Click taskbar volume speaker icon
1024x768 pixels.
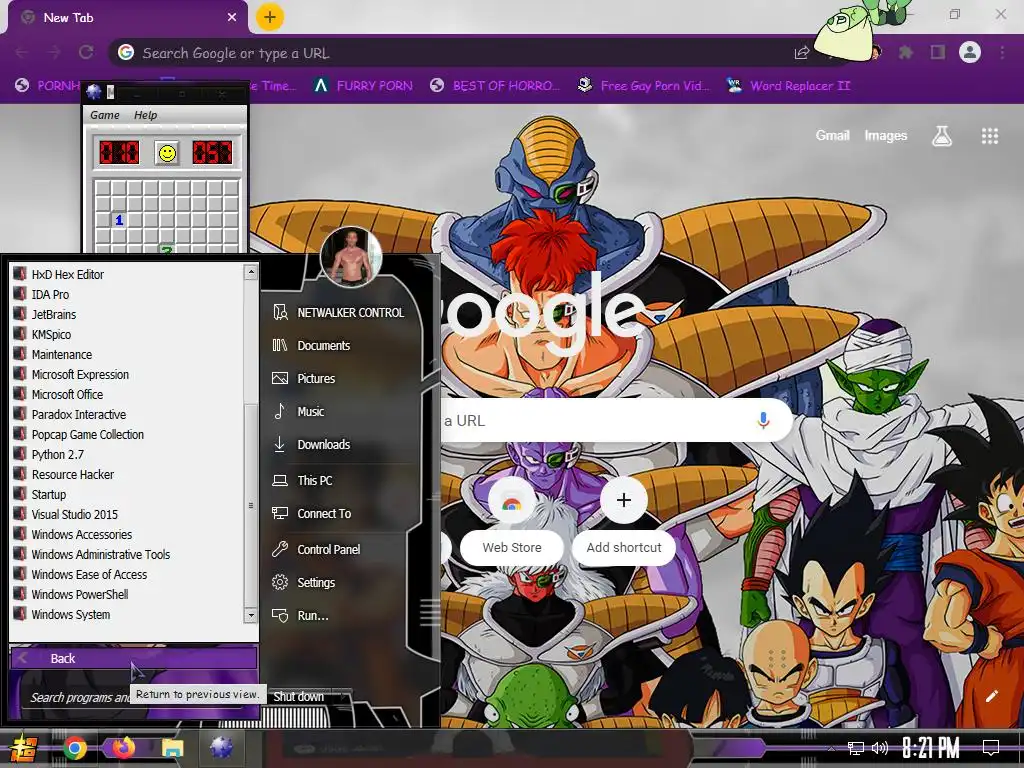pos(880,748)
